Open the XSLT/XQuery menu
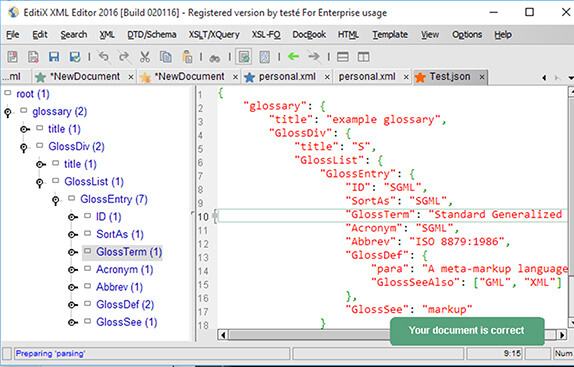Viewport: 574px width, 367px height. (214, 35)
